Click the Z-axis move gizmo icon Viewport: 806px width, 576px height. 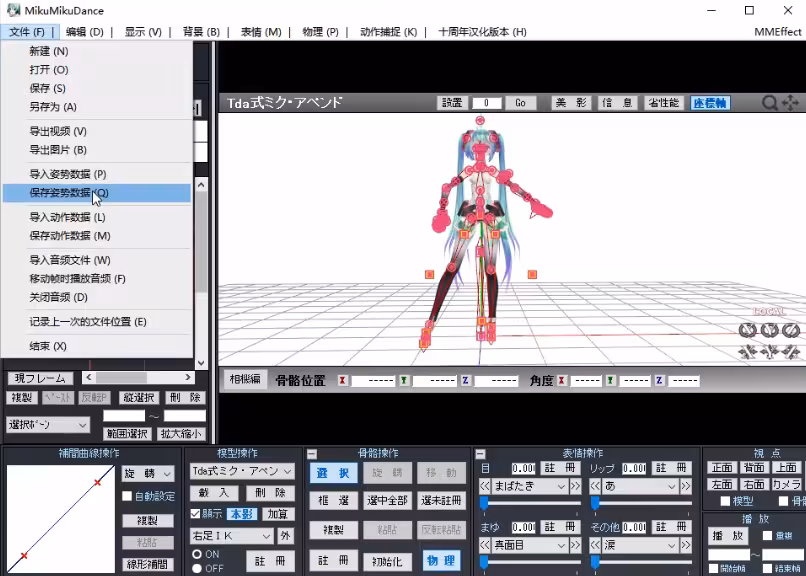point(792,351)
